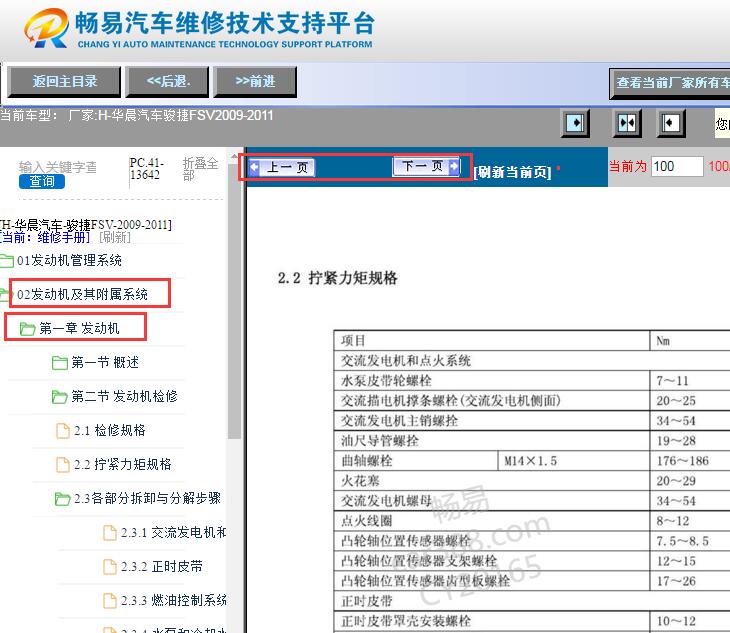The image size is (730, 633).
Task: Click the 返回主目录 button
Action: pyautogui.click(x=64, y=82)
